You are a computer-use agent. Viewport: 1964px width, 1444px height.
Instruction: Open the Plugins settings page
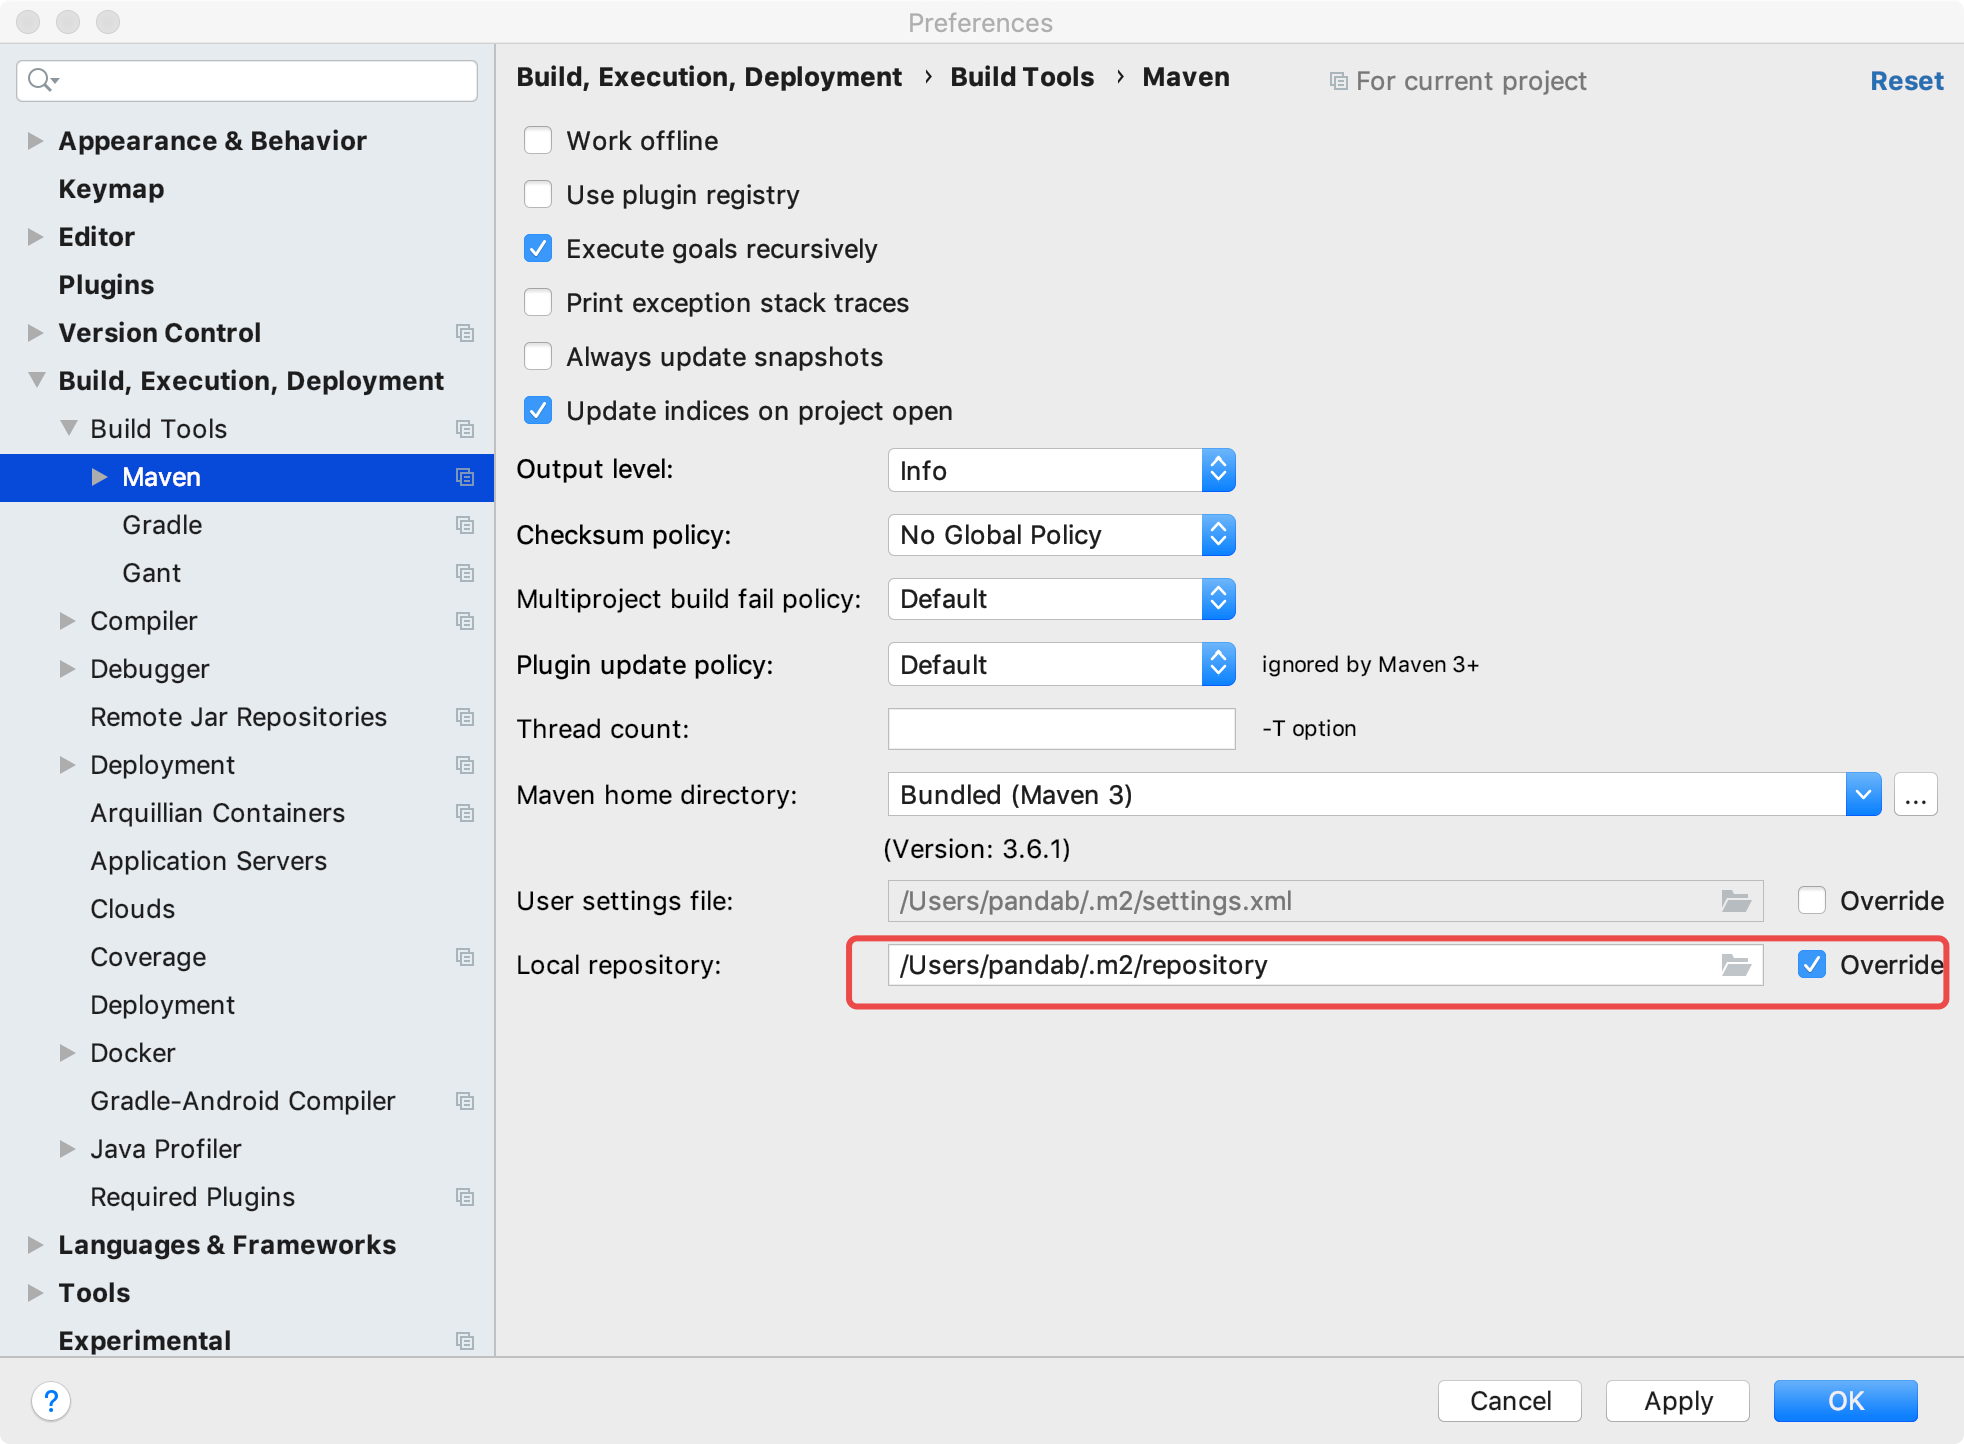pyautogui.click(x=106, y=285)
